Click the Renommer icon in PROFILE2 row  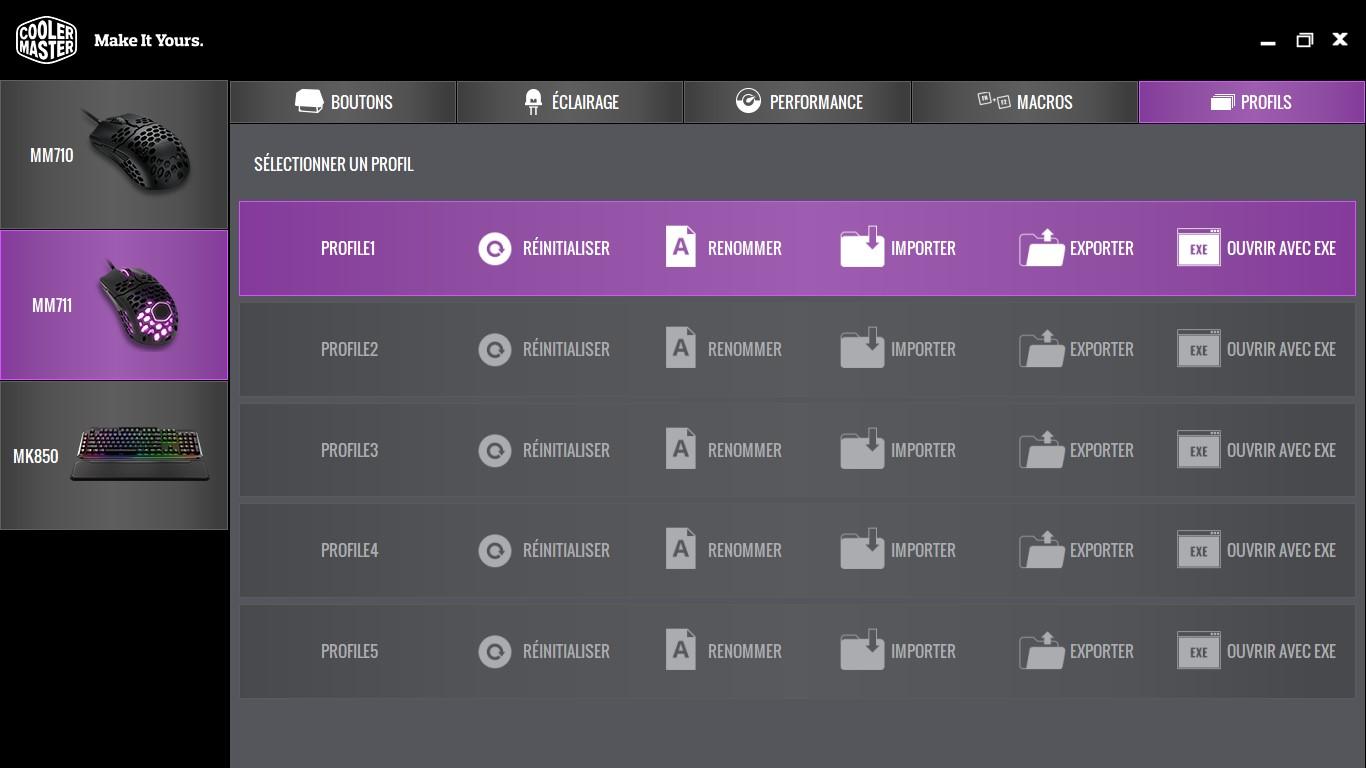681,348
